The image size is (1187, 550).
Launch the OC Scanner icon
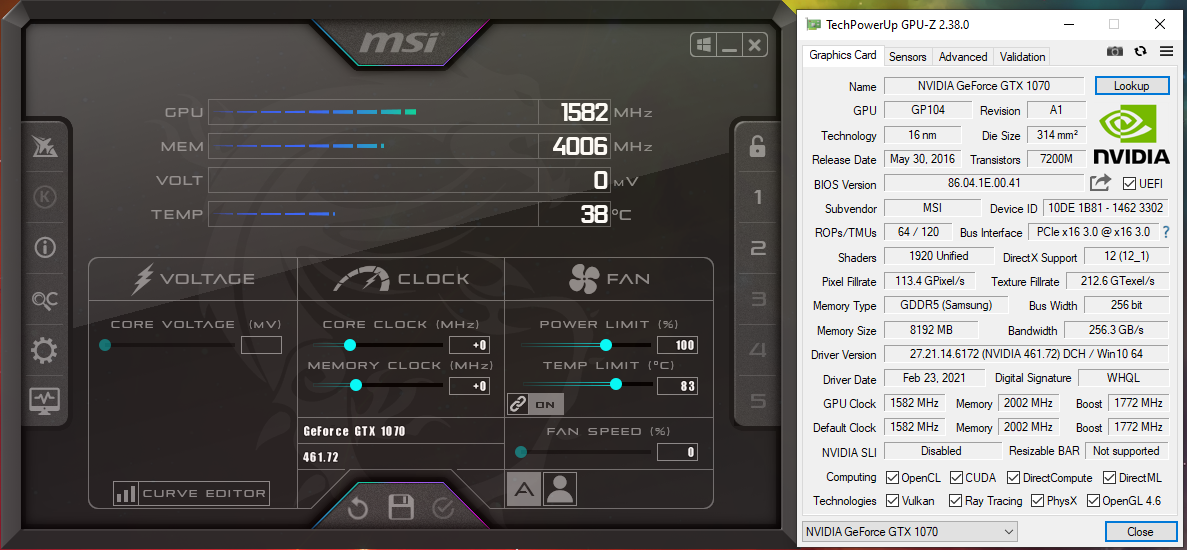click(45, 300)
